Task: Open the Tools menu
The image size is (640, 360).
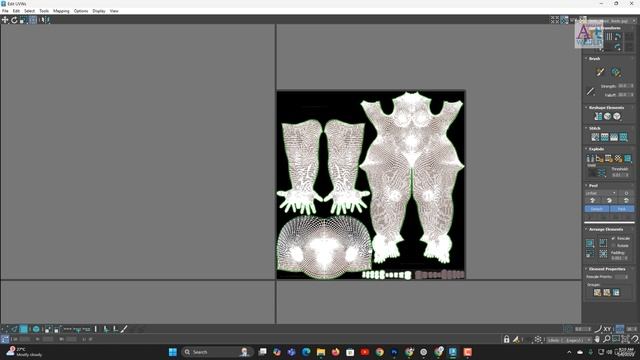Action: pos(44,11)
